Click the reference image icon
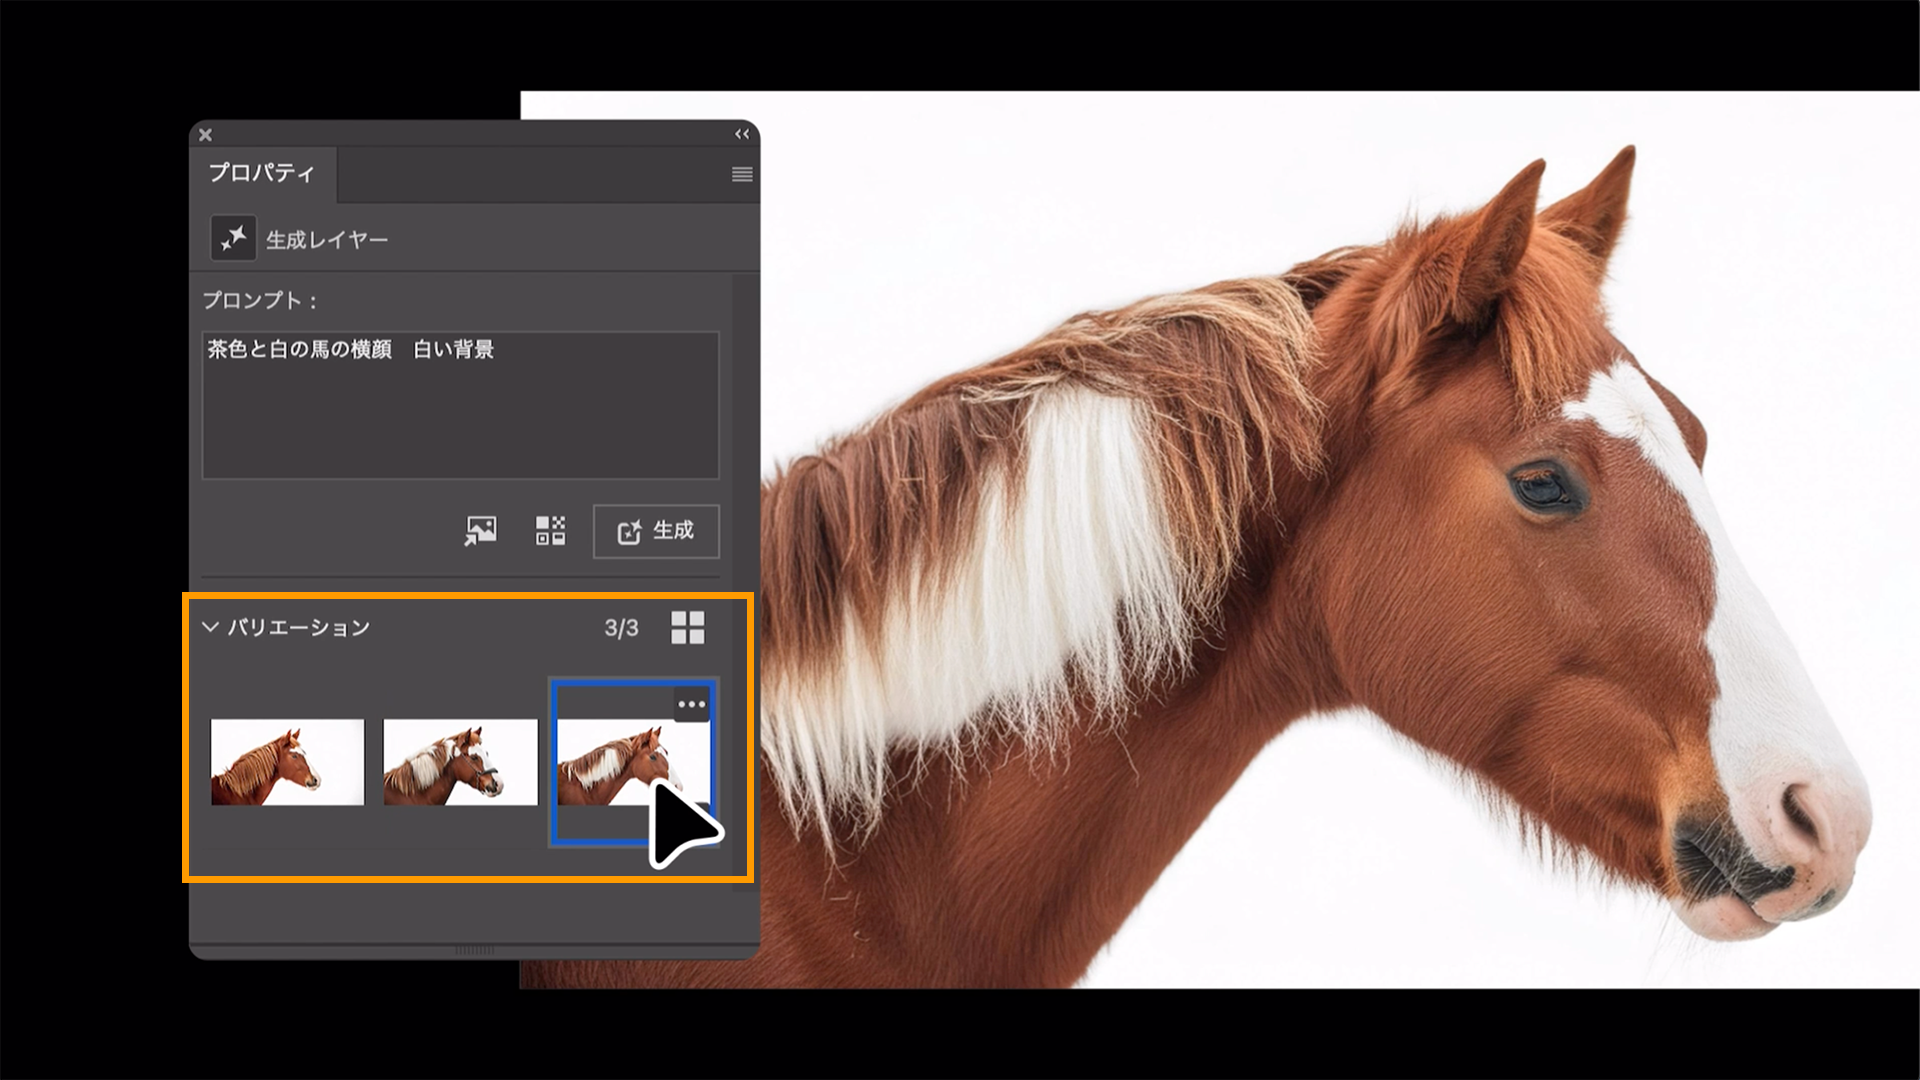The width and height of the screenshot is (1920, 1080). coord(480,530)
